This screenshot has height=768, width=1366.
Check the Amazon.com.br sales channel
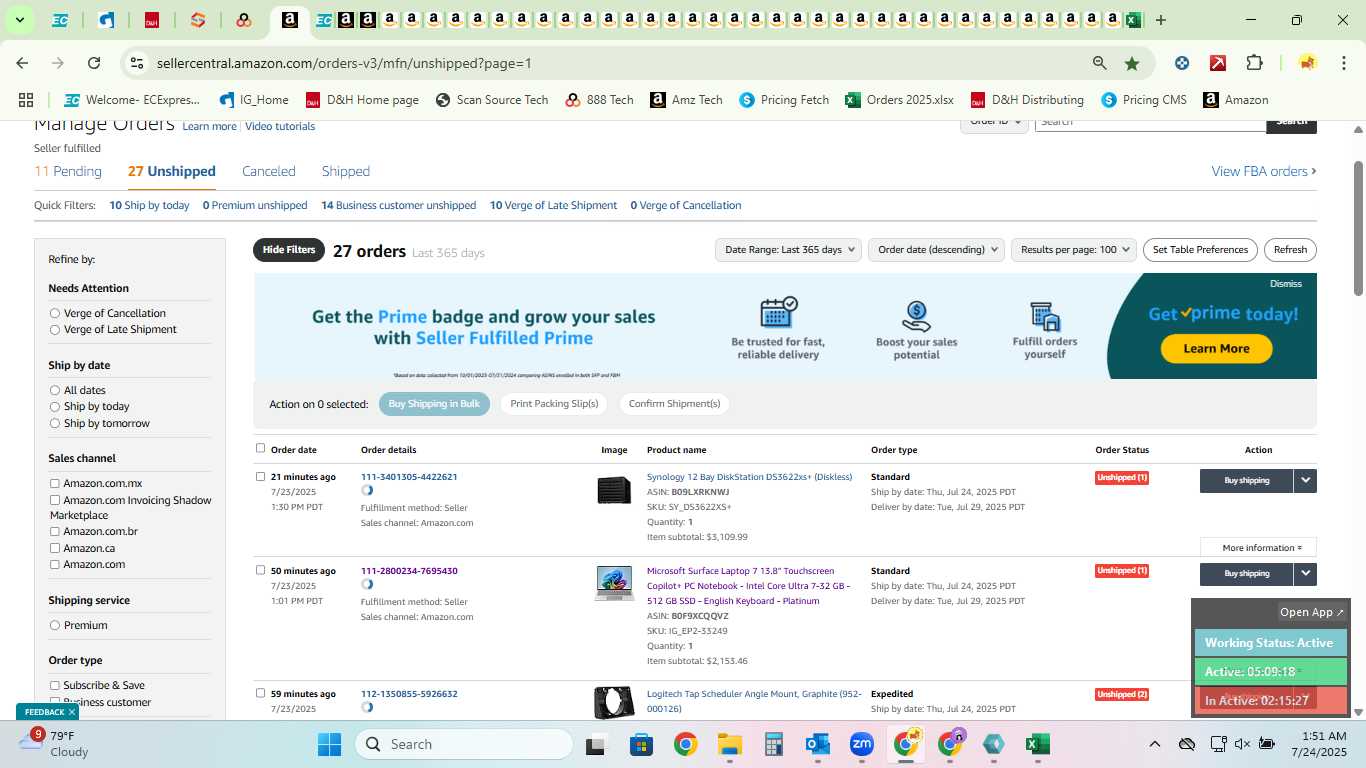point(55,531)
